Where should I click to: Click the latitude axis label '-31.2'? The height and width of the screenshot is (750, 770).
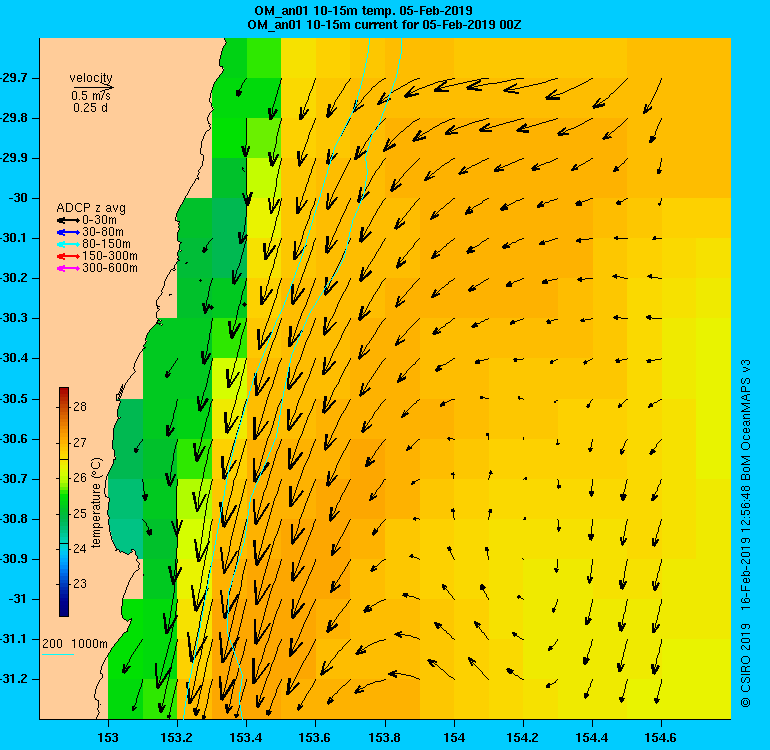pos(13,679)
